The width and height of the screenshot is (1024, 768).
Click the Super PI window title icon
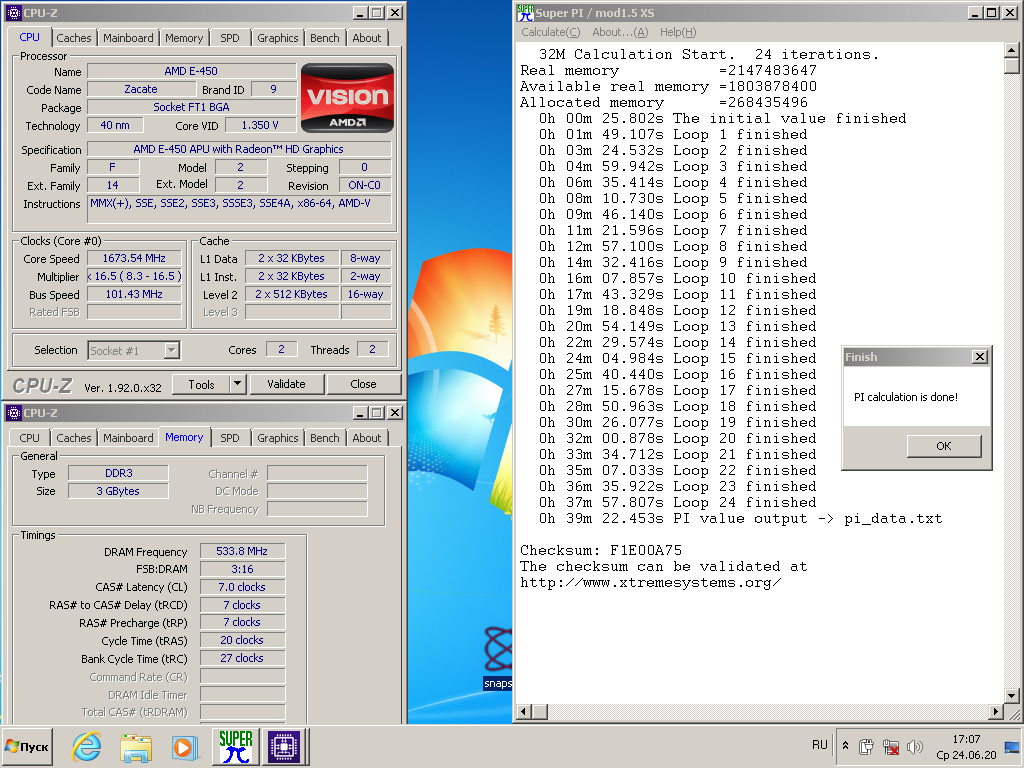[x=524, y=12]
